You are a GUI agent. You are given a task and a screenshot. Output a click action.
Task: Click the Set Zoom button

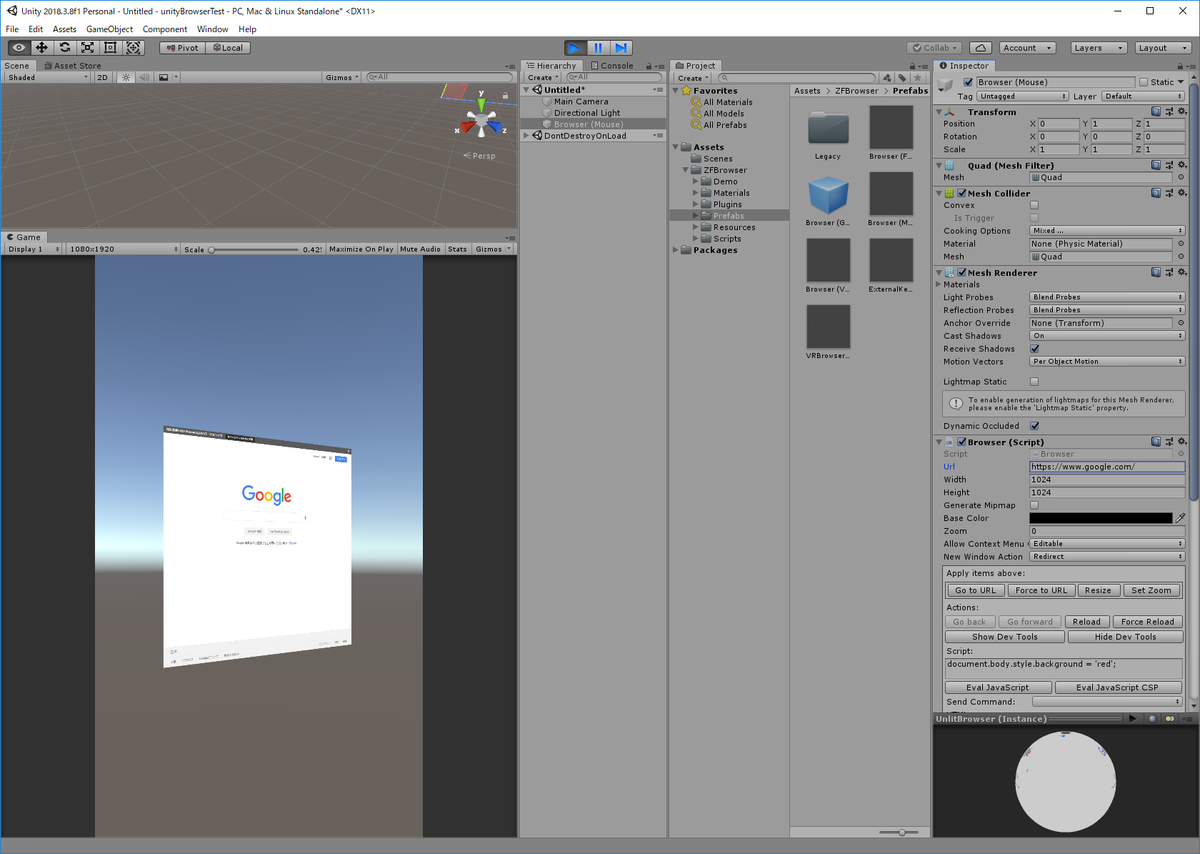coord(1152,590)
